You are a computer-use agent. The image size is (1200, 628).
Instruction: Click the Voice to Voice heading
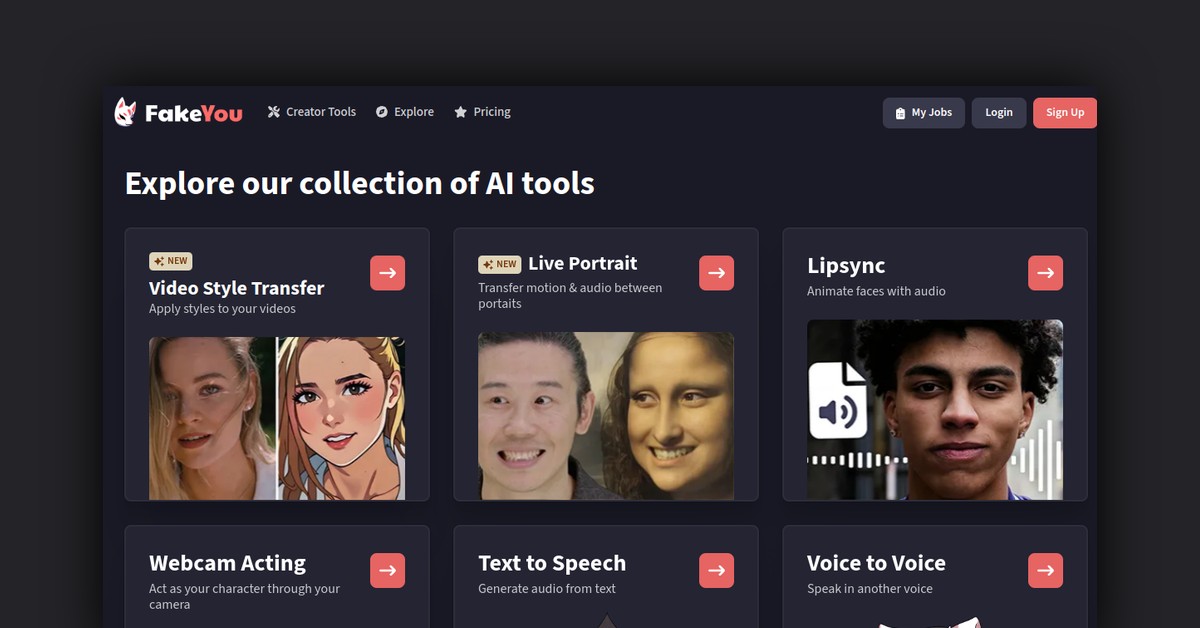point(876,563)
